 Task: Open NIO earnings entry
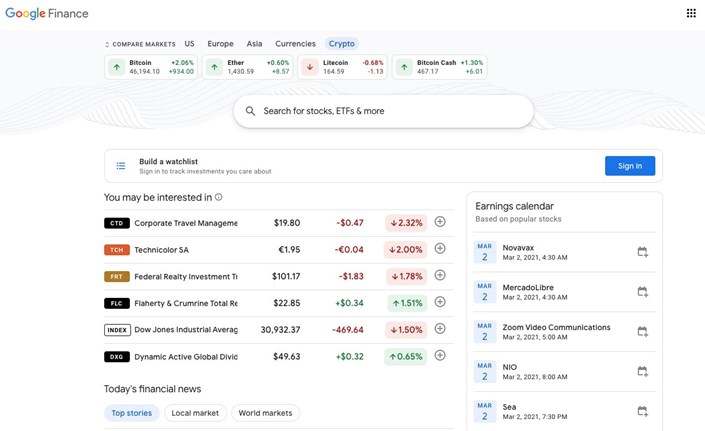(564, 371)
